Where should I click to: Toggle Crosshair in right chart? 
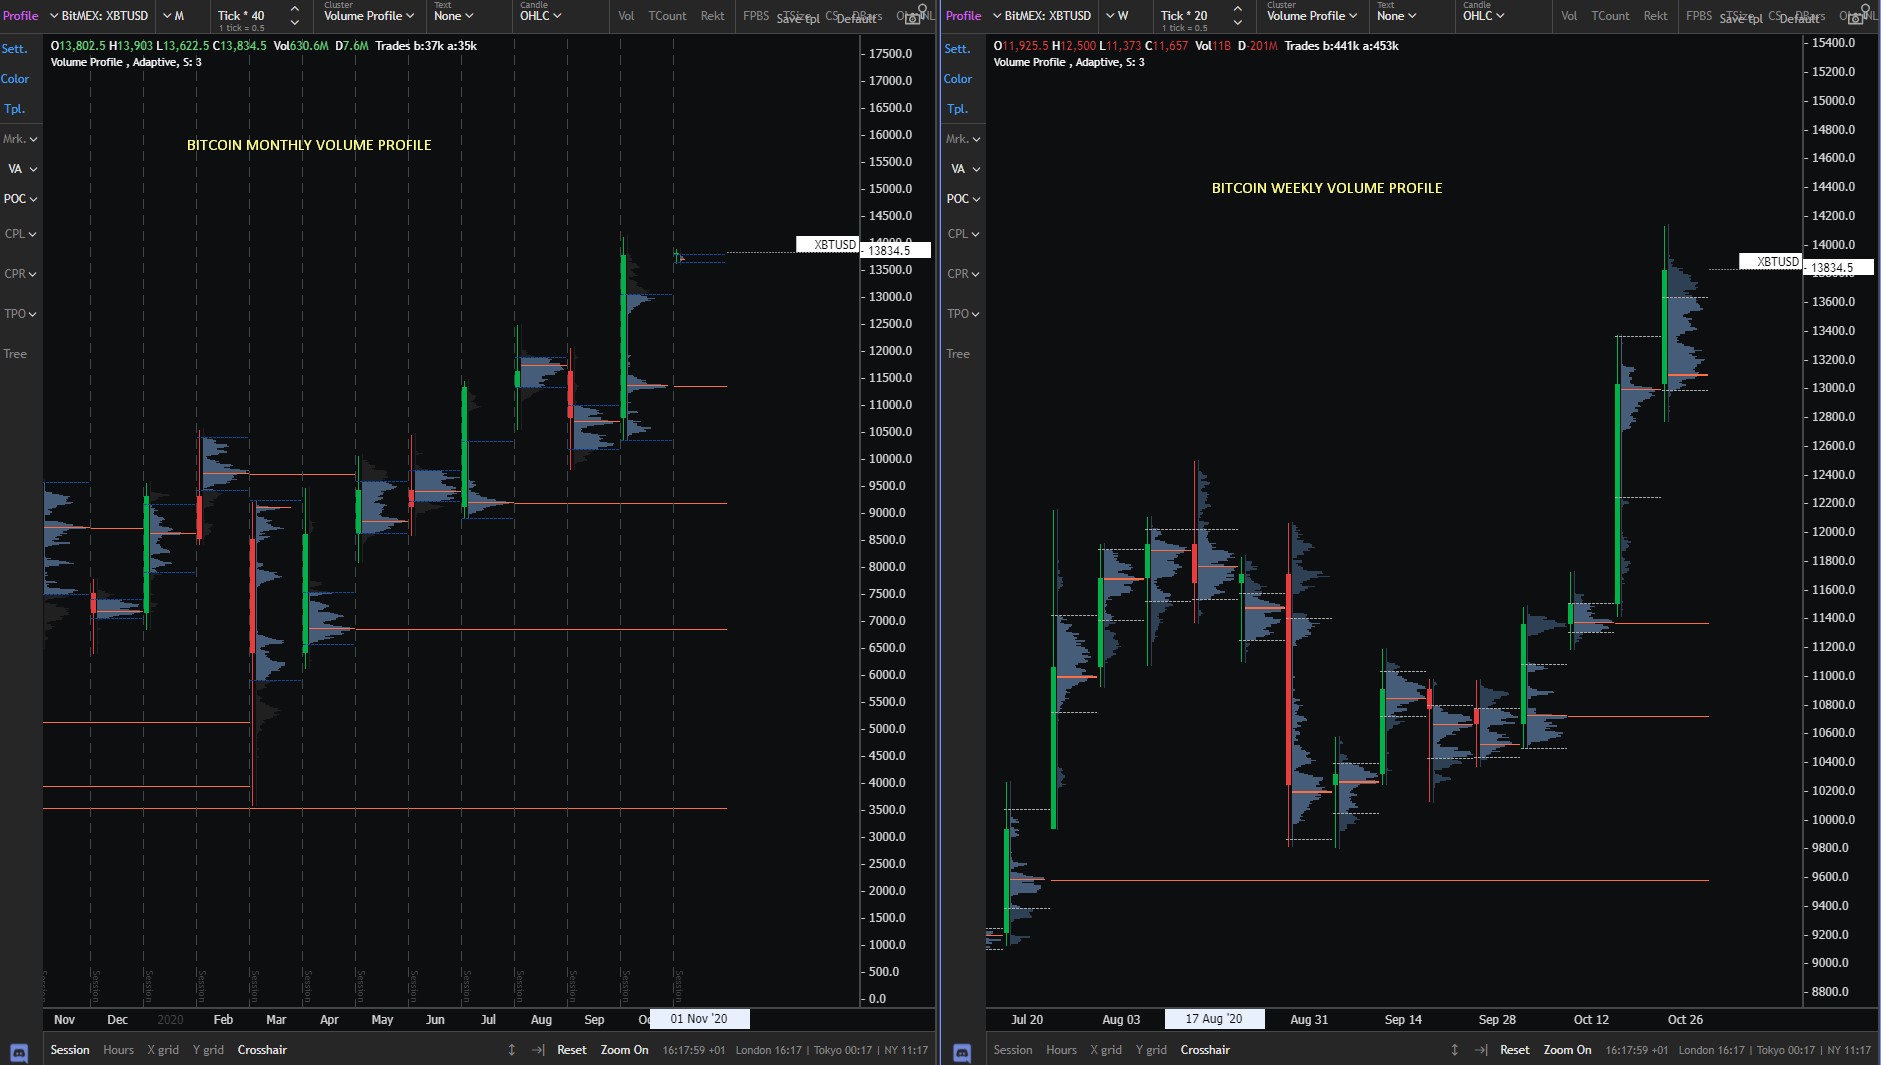point(1205,1050)
